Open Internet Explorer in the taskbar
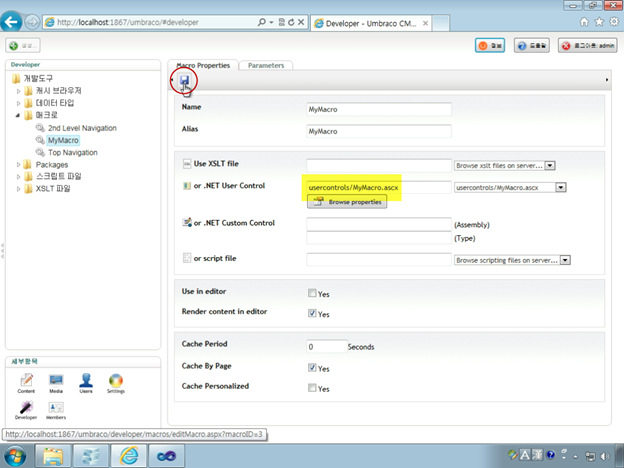This screenshot has height=468, width=624. click(x=129, y=456)
